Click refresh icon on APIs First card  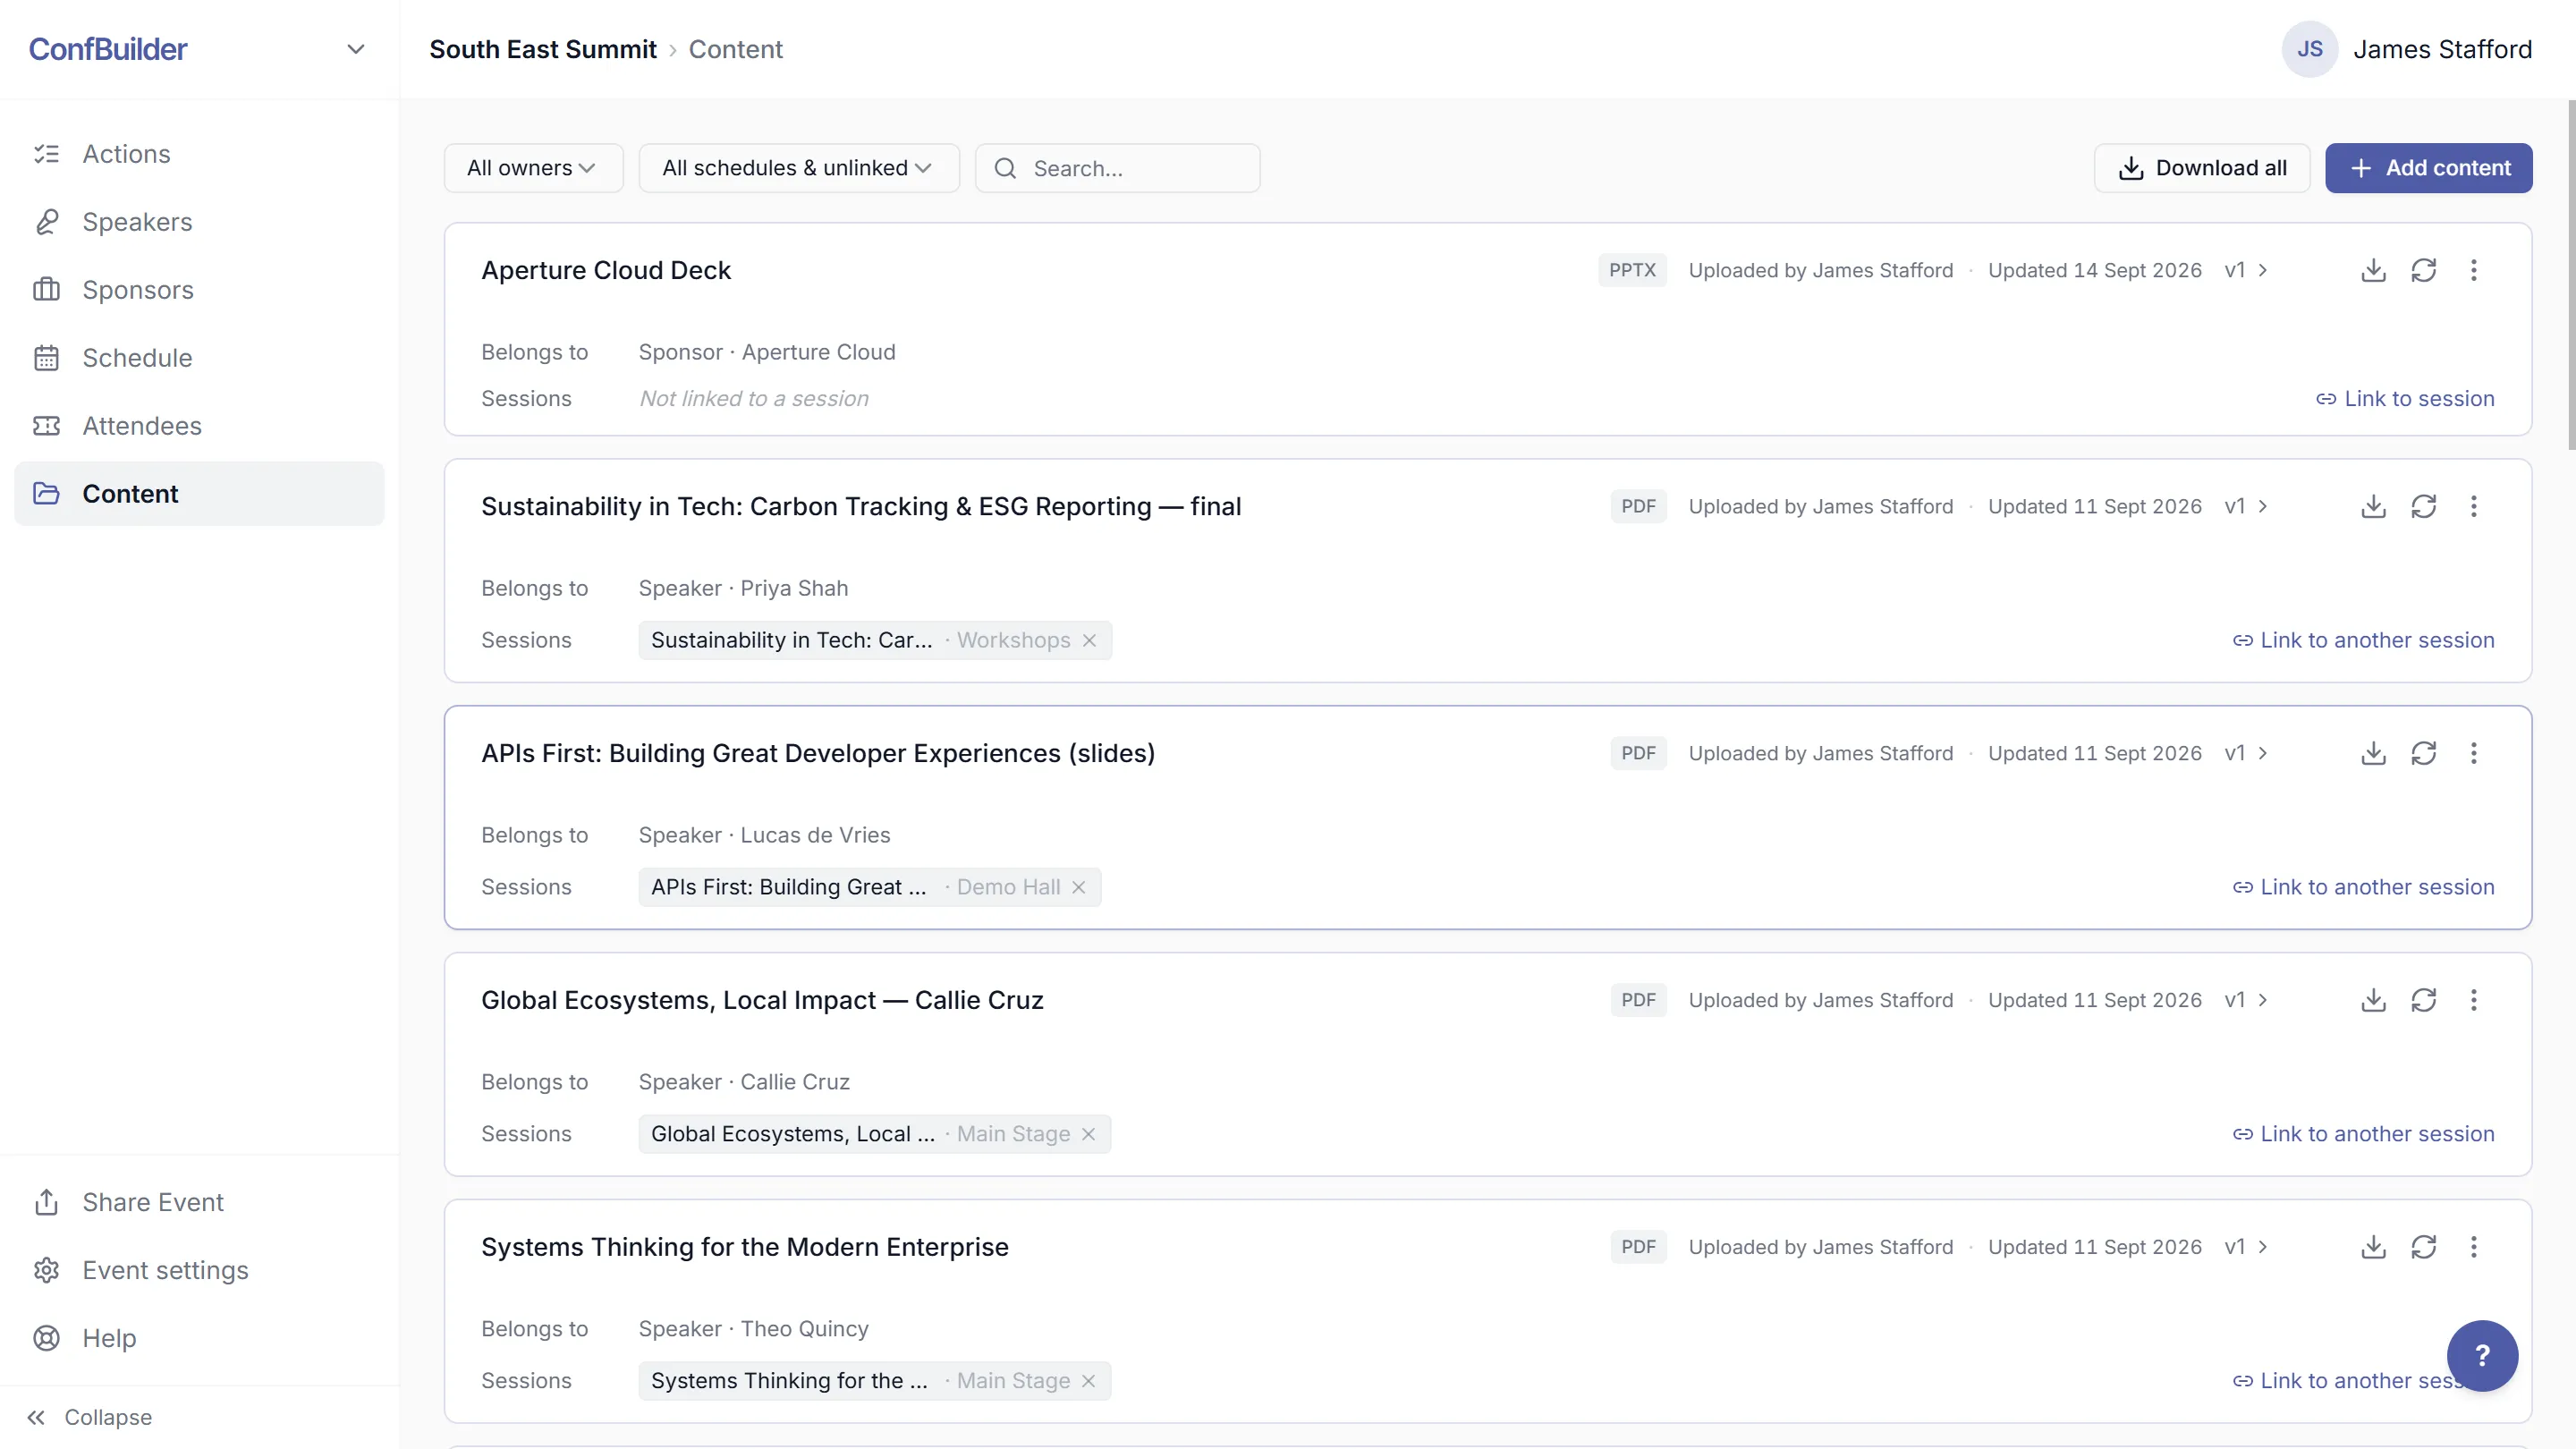pos(2423,753)
